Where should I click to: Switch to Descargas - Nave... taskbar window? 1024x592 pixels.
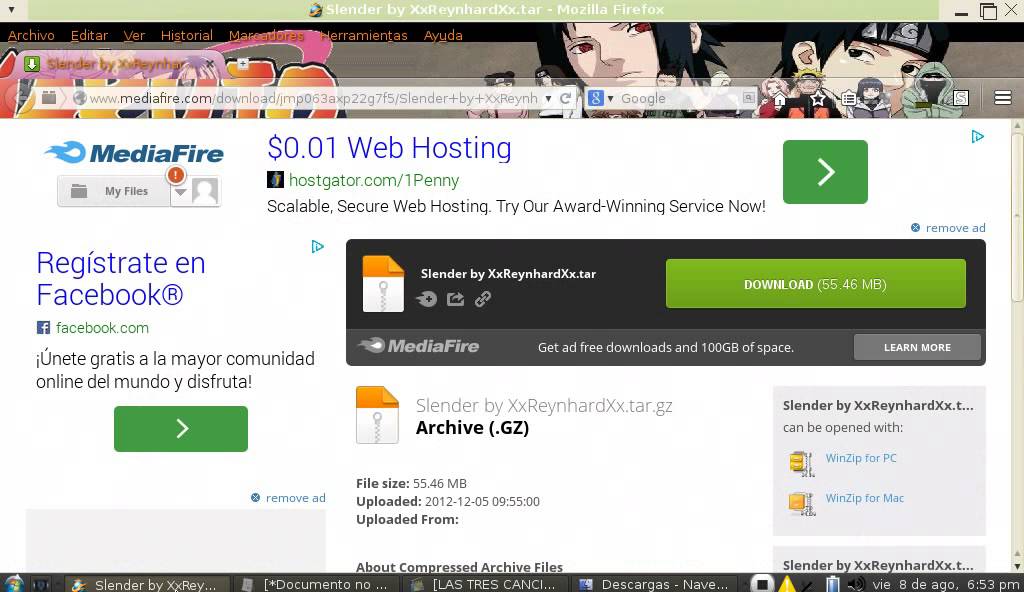(x=654, y=584)
